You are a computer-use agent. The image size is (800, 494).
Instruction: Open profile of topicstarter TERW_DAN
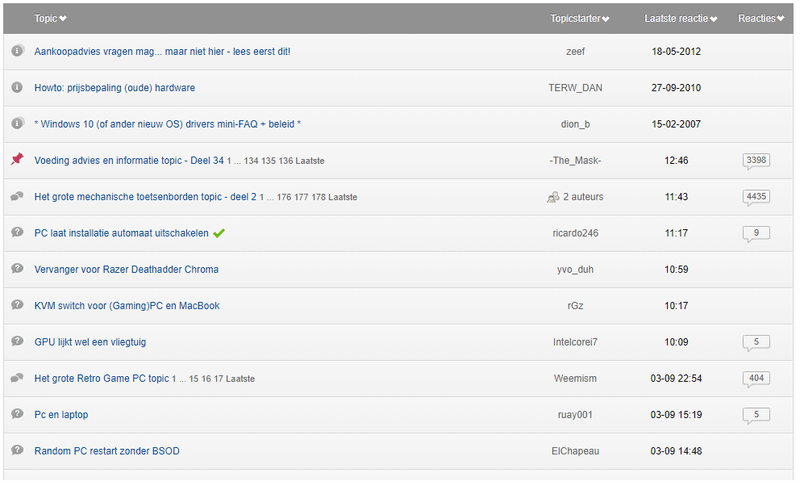(x=575, y=88)
